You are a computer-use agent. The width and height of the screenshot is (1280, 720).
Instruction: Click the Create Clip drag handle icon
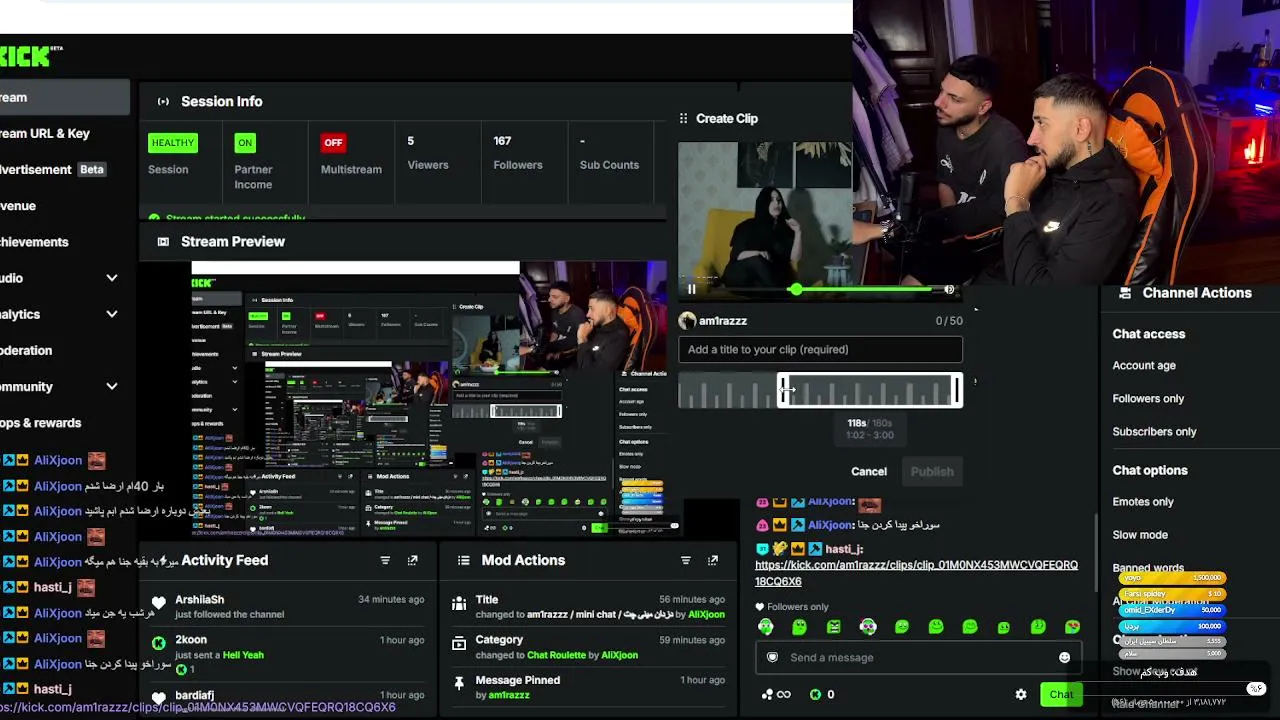(x=684, y=118)
